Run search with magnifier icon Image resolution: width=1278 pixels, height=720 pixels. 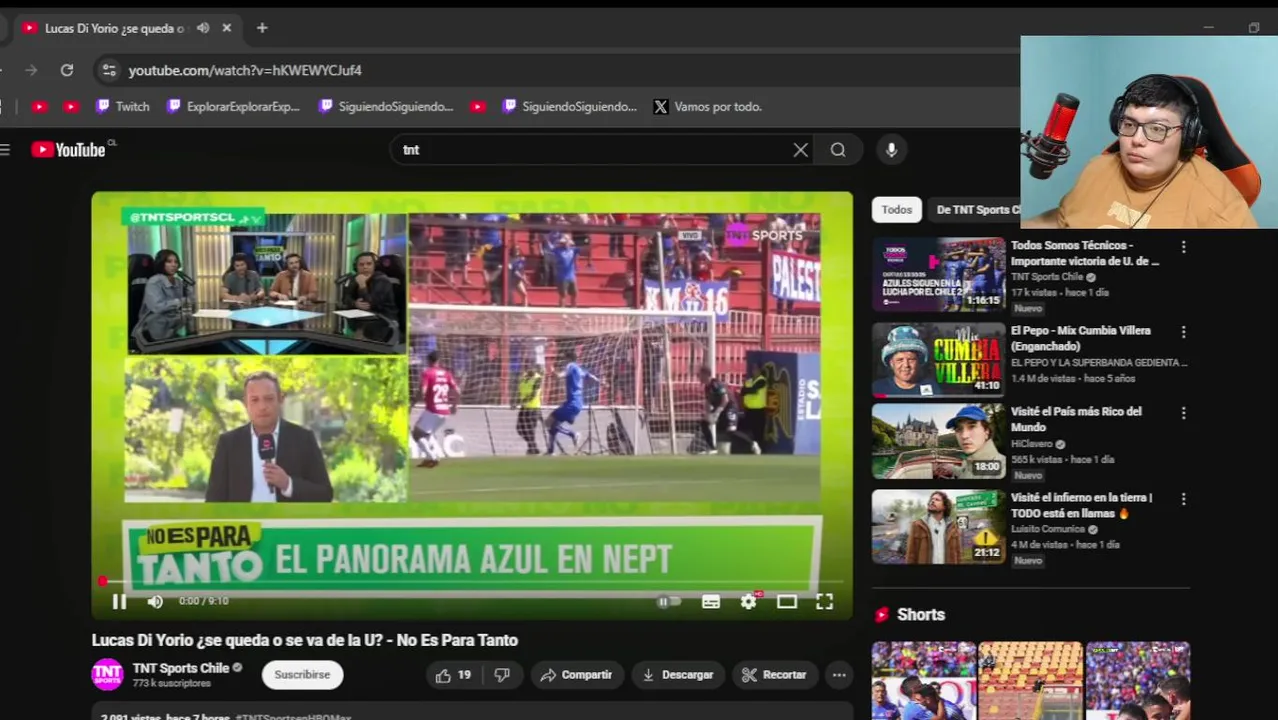tap(838, 150)
